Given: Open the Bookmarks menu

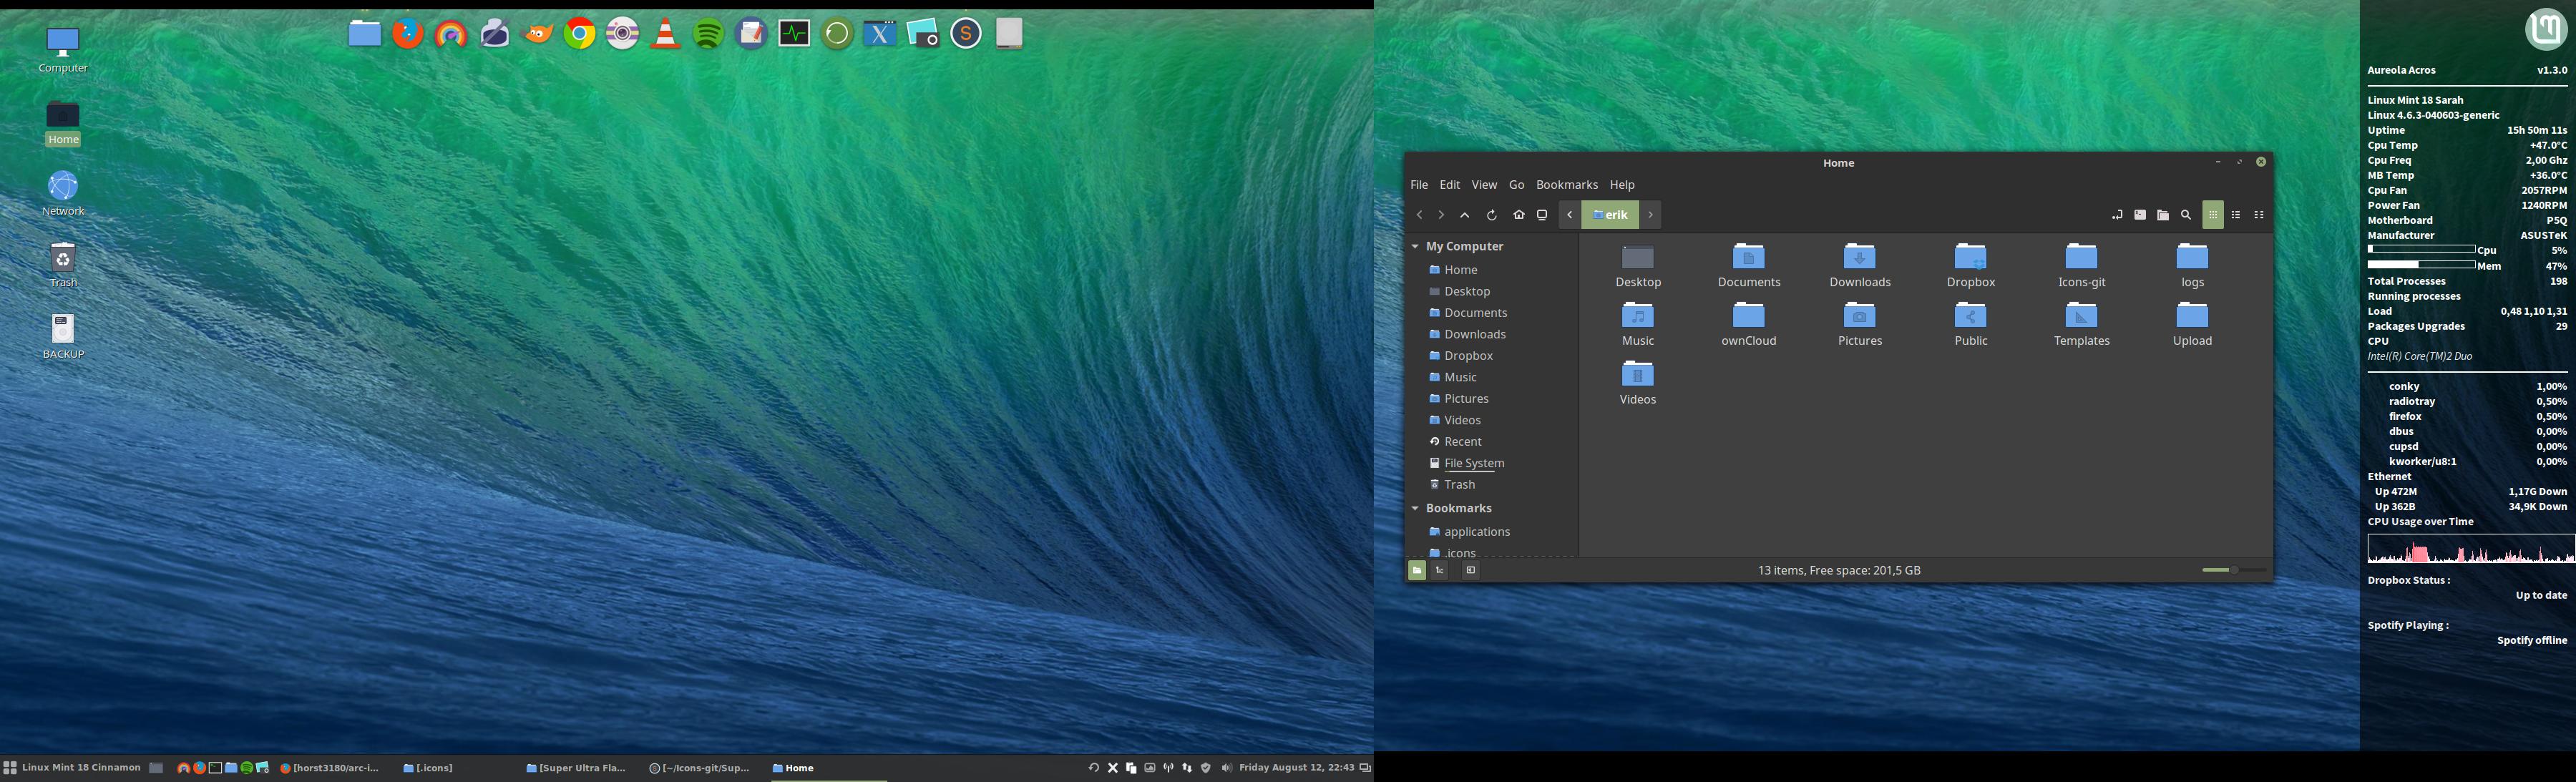Looking at the screenshot, I should pyautogui.click(x=1566, y=185).
